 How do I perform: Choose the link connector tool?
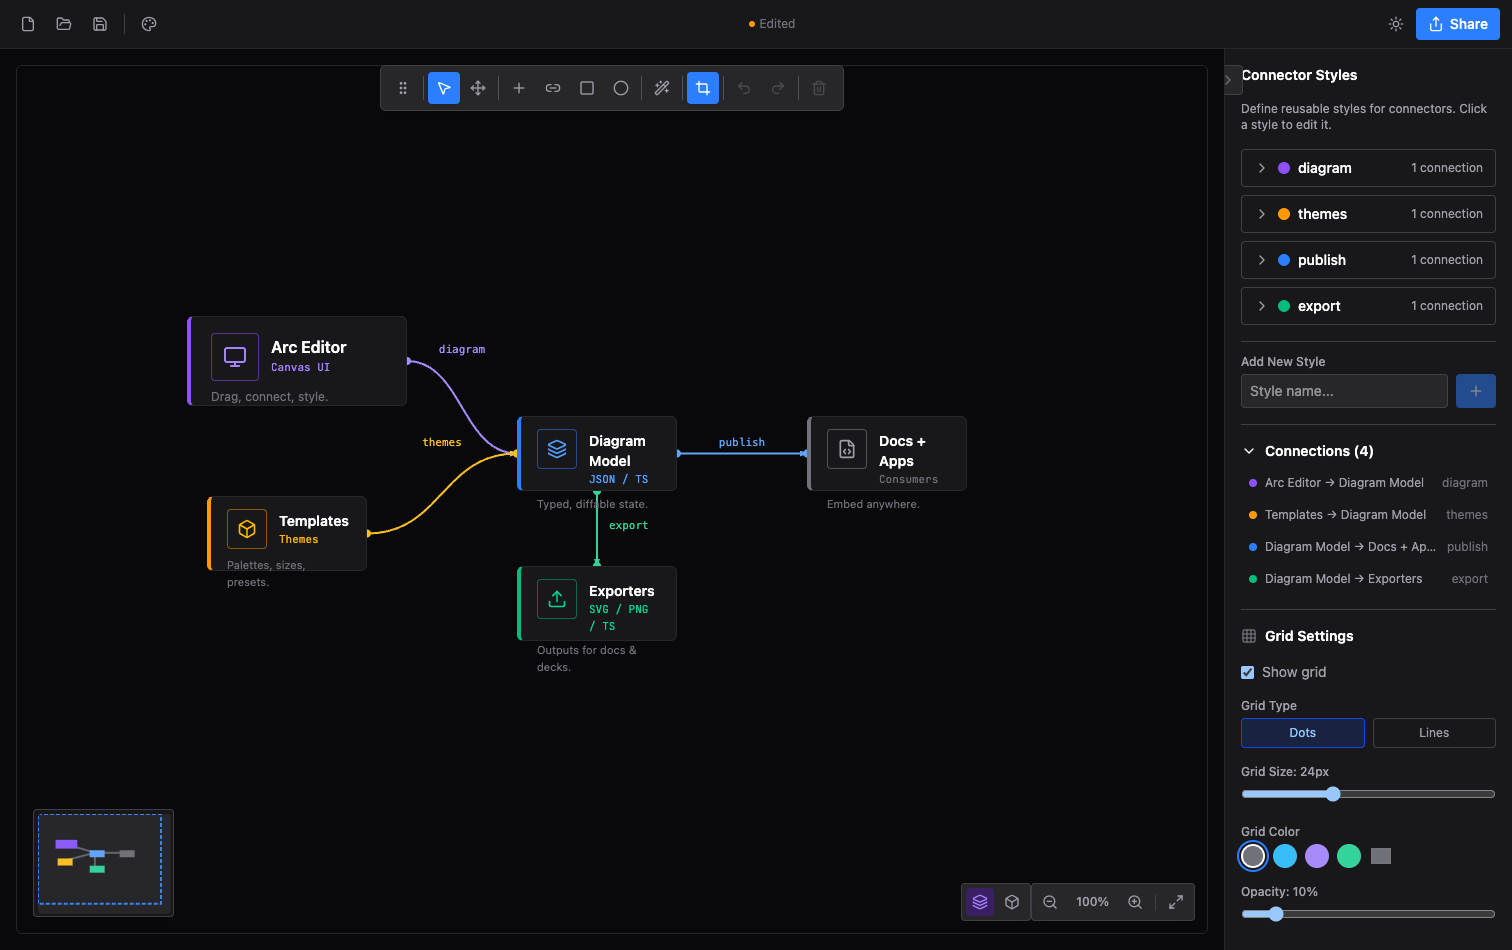point(553,88)
